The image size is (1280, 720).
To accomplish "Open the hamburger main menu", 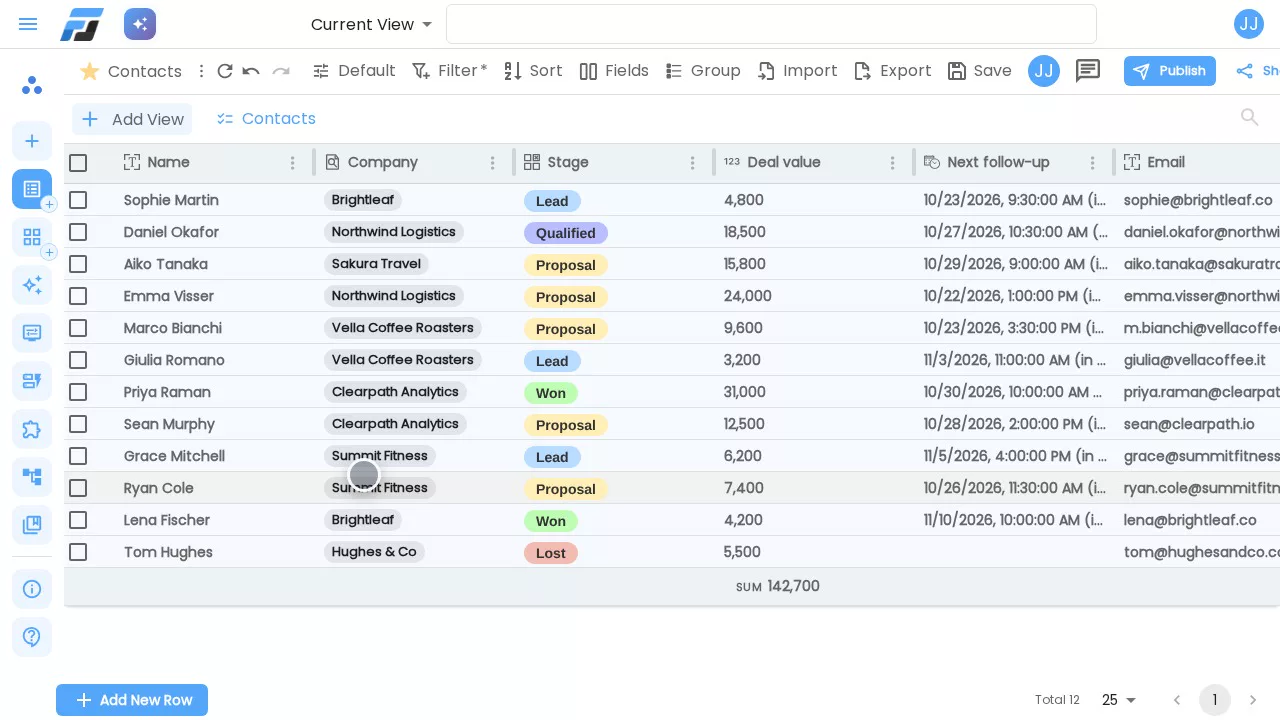I will coord(28,24).
